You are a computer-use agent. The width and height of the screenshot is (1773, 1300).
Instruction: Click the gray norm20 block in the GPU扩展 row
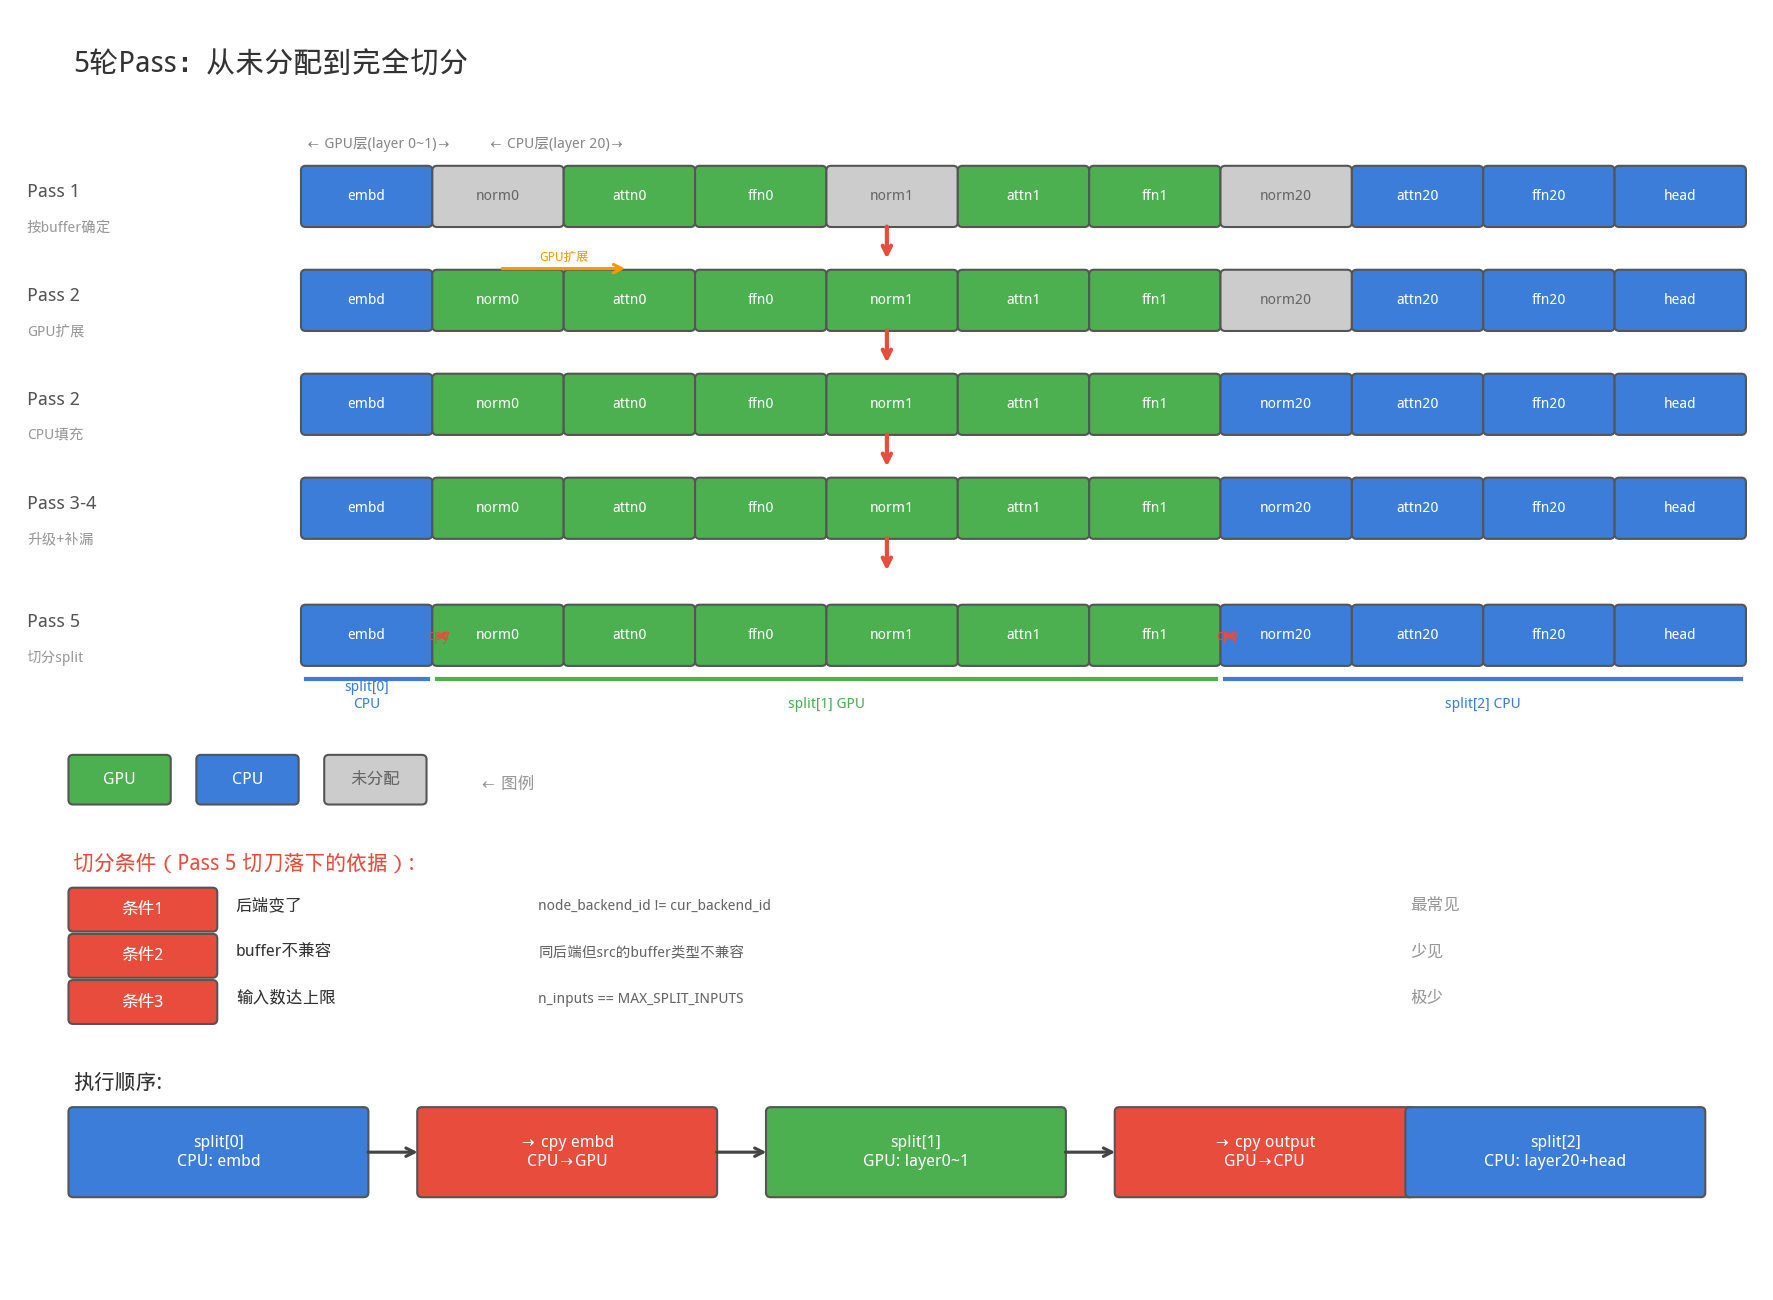(1285, 300)
